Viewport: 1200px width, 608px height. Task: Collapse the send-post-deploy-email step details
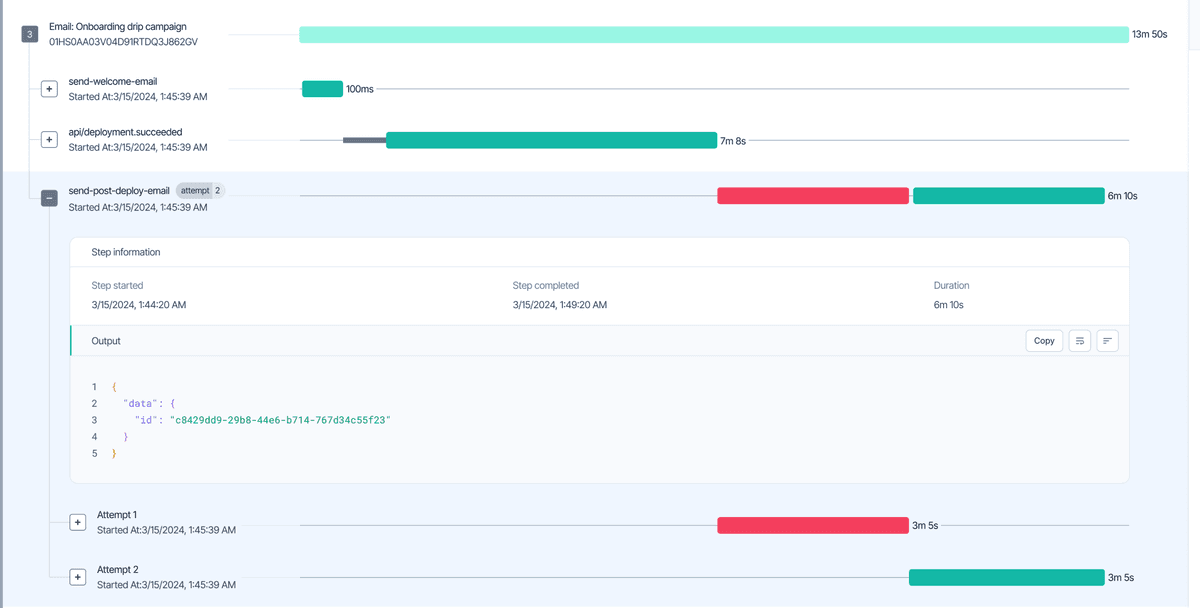click(x=49, y=198)
